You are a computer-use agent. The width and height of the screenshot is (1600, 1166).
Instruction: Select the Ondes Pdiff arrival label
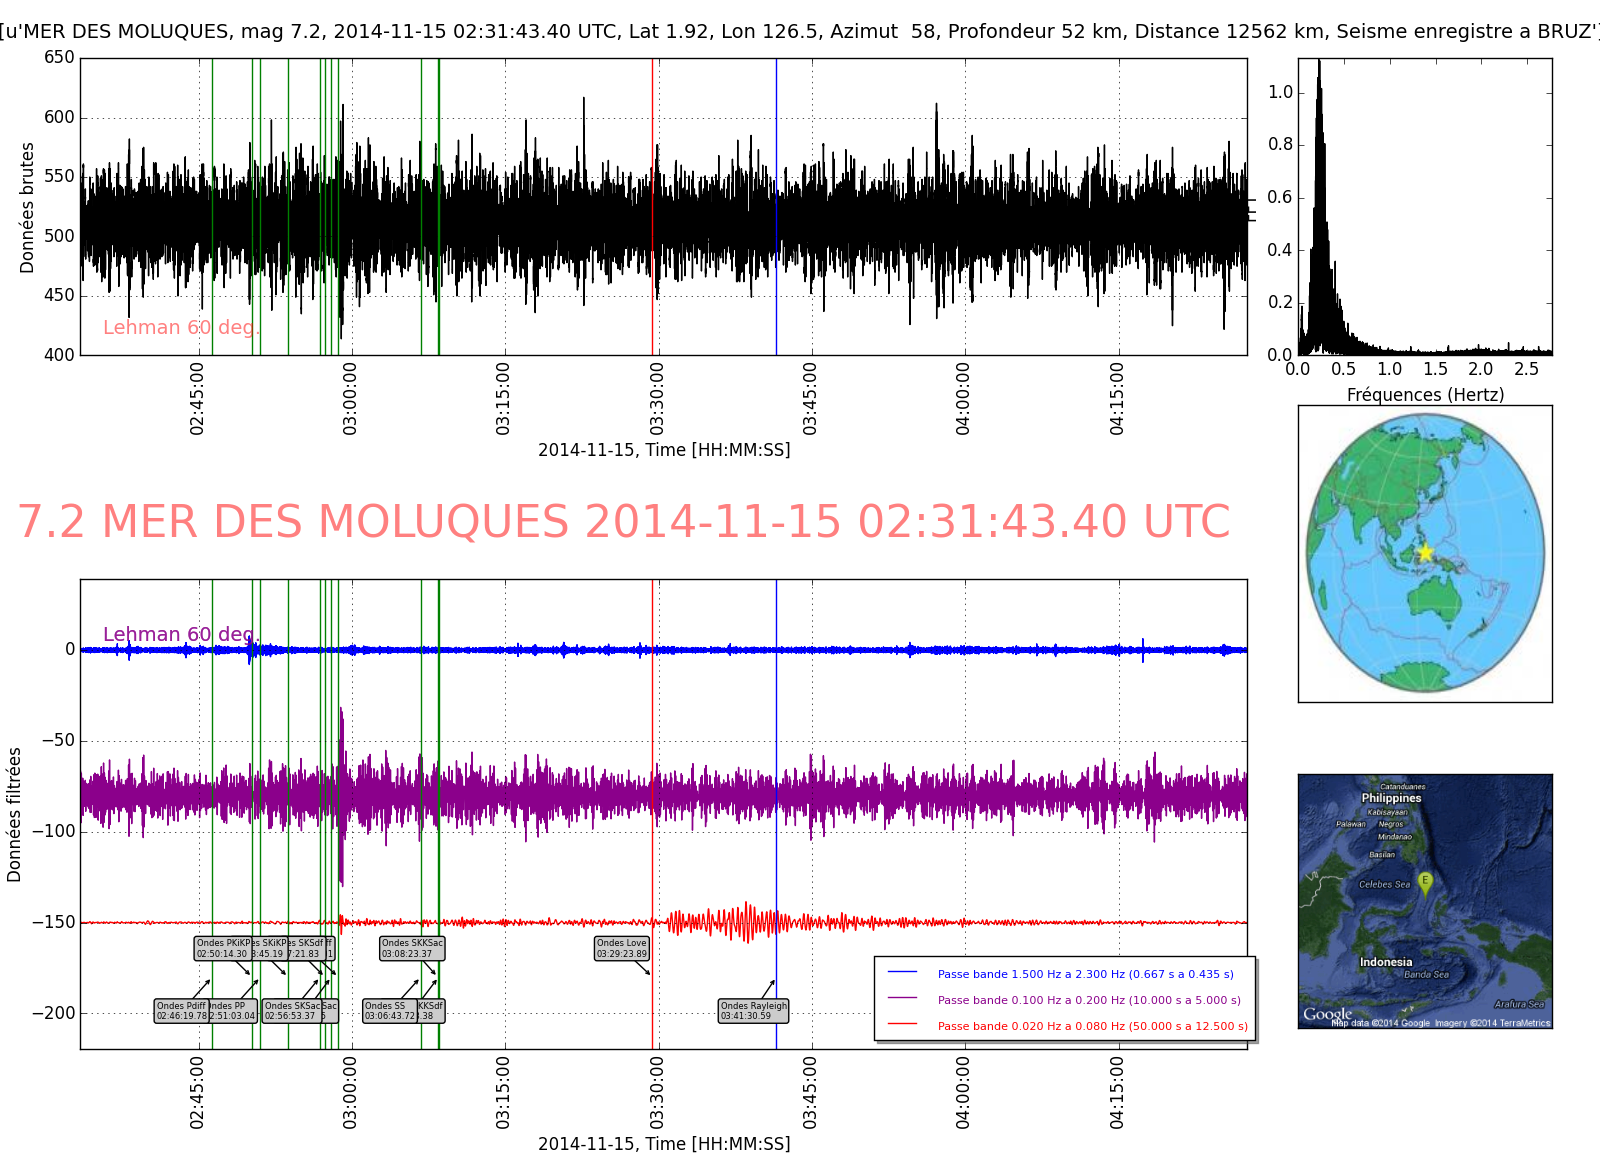[x=181, y=1011]
